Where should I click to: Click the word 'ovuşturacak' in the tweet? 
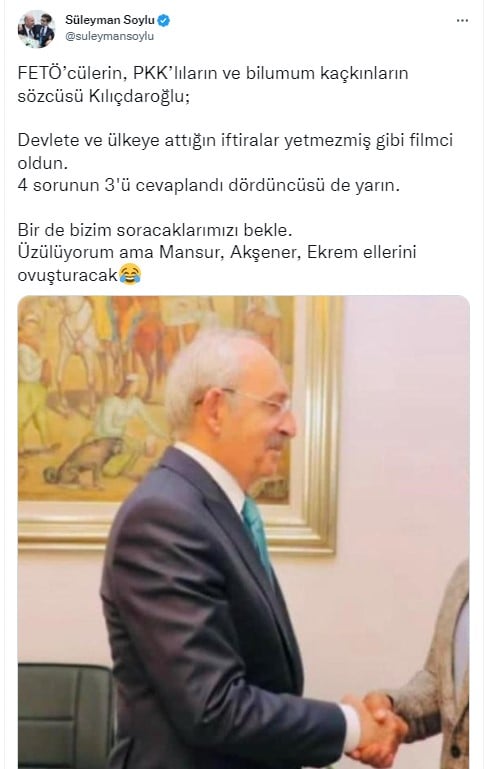point(68,275)
